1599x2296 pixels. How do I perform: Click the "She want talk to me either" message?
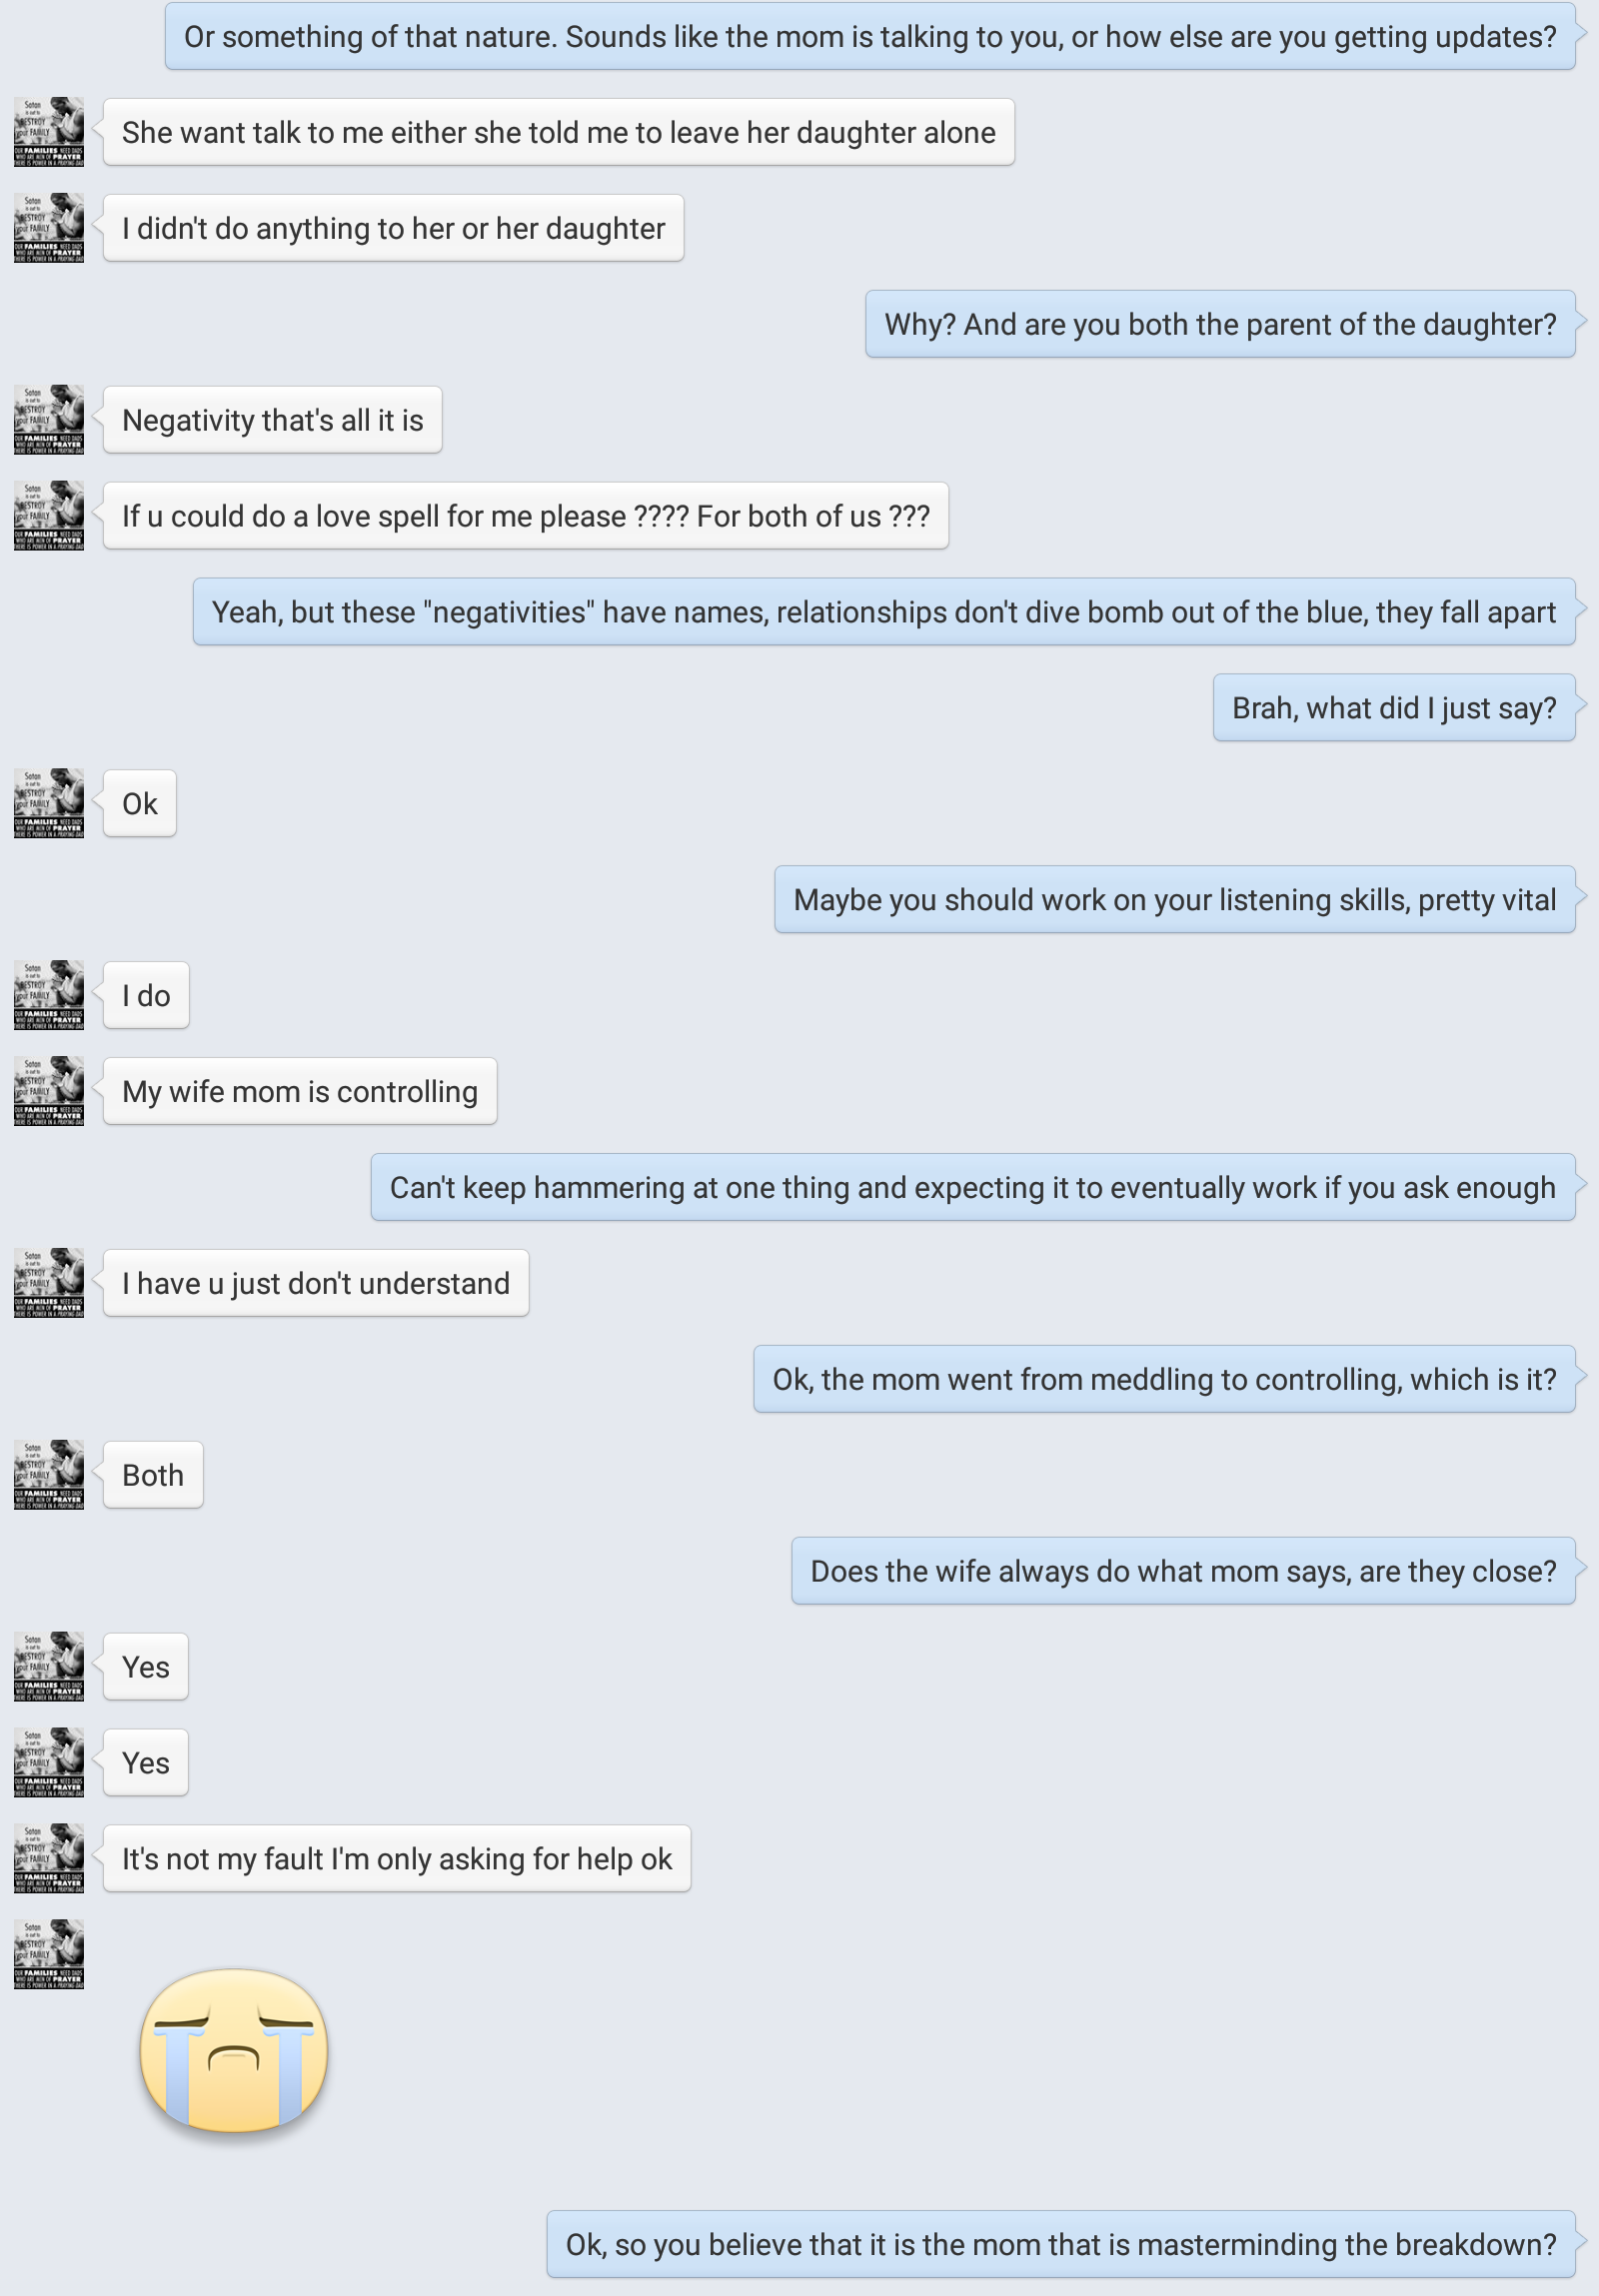point(558,132)
